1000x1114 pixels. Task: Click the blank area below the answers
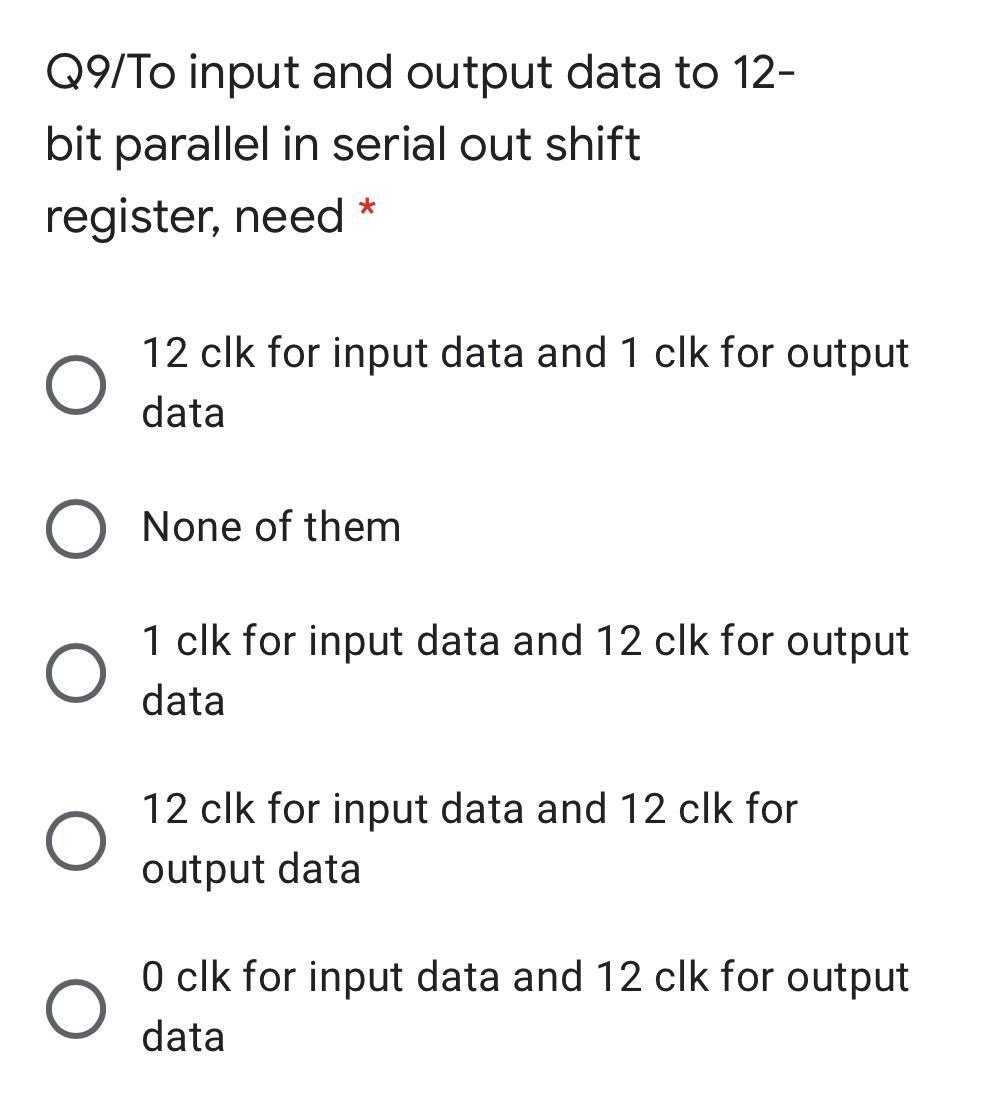coord(500,1090)
